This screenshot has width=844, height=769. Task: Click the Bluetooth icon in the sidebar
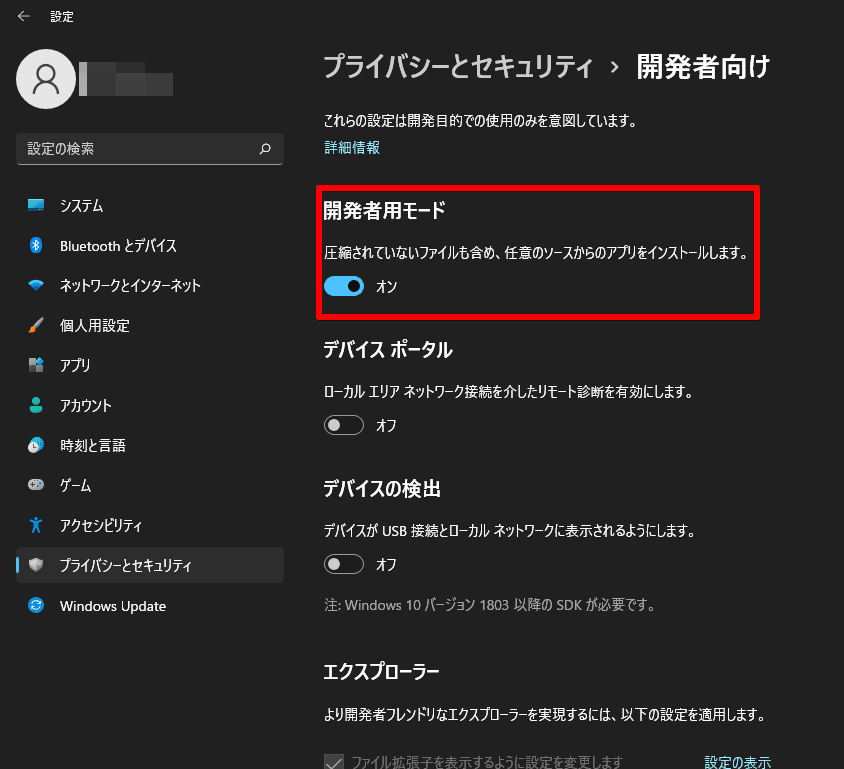(x=36, y=246)
